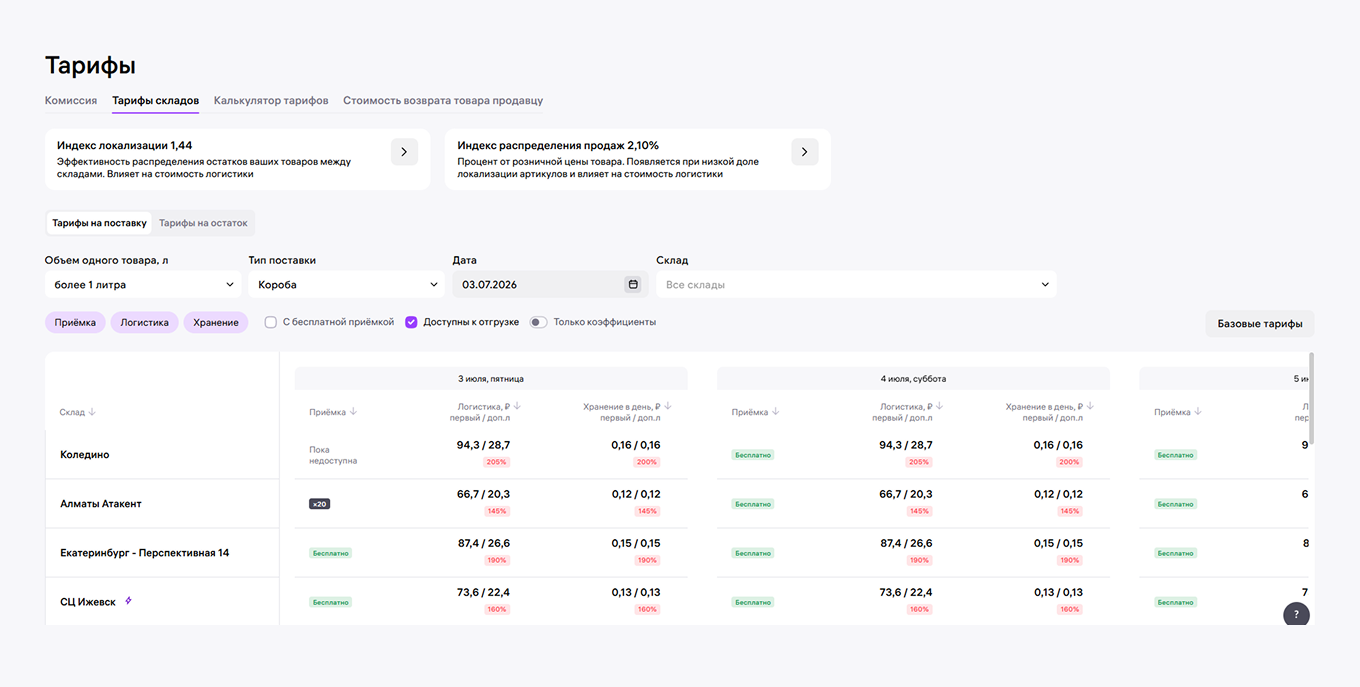The height and width of the screenshot is (687, 1360).
Task: Open the sales distribution index arrow
Action: pos(805,152)
